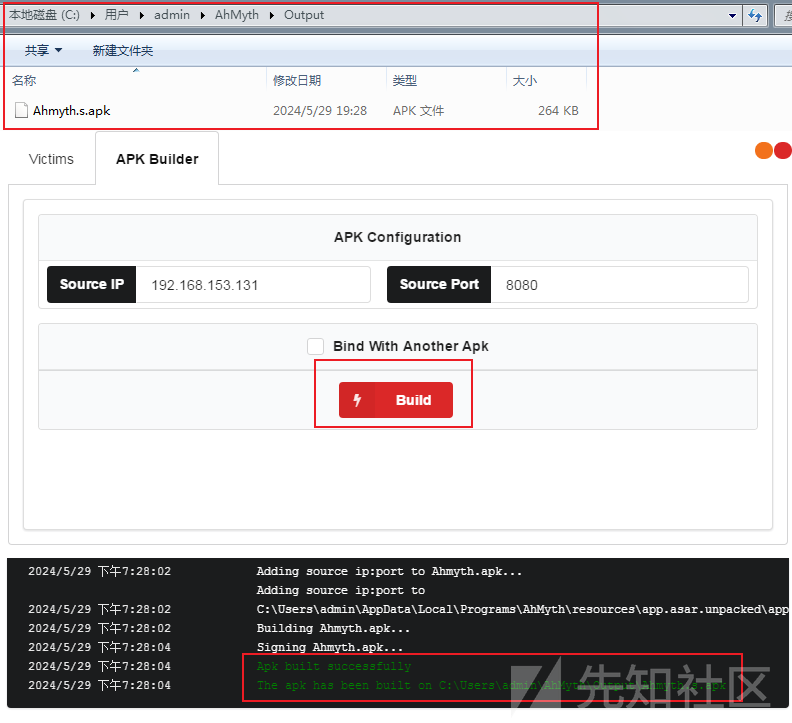Switch to the Victims tab

tap(51, 159)
